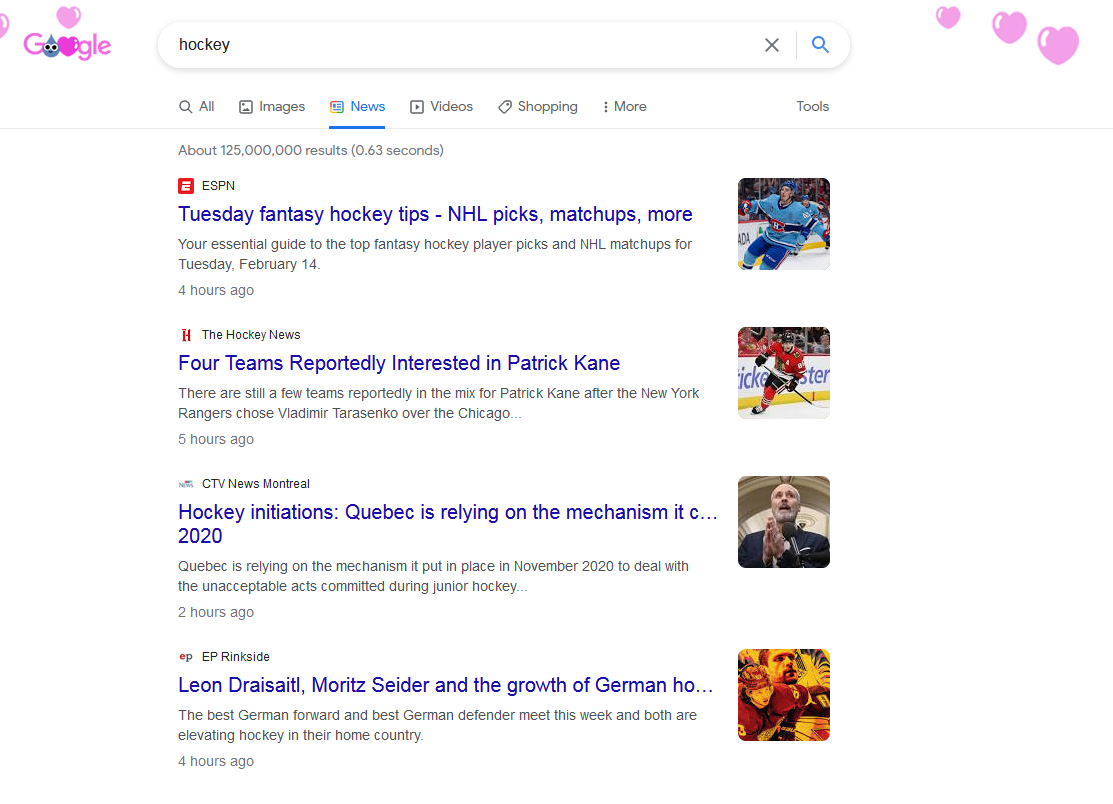Open the Shopping tab
Image resolution: width=1113 pixels, height=804 pixels.
pos(538,106)
